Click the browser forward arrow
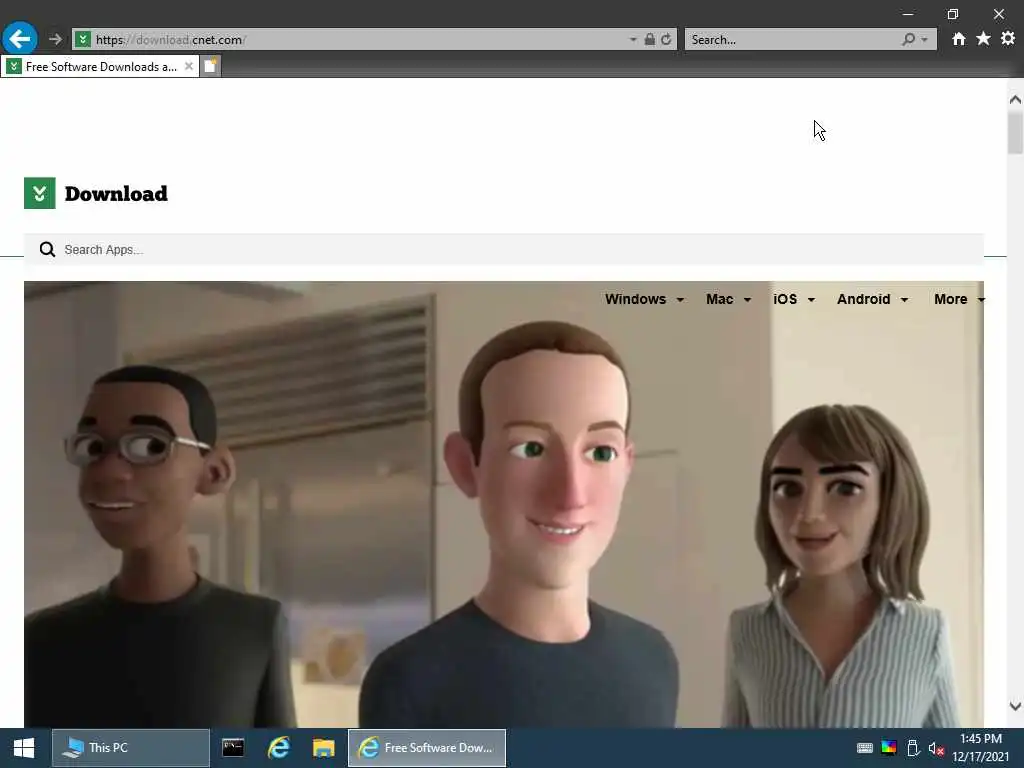Image resolution: width=1024 pixels, height=768 pixels. click(x=56, y=39)
